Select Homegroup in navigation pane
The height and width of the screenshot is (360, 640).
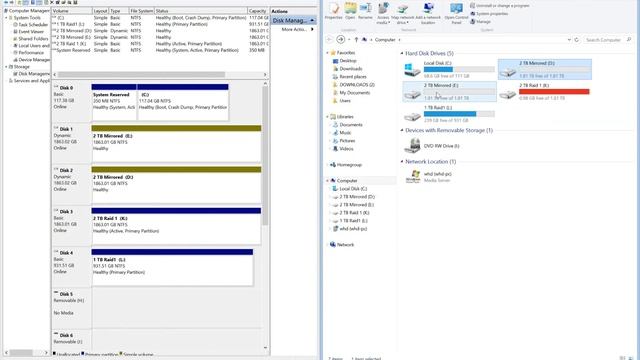click(x=349, y=165)
